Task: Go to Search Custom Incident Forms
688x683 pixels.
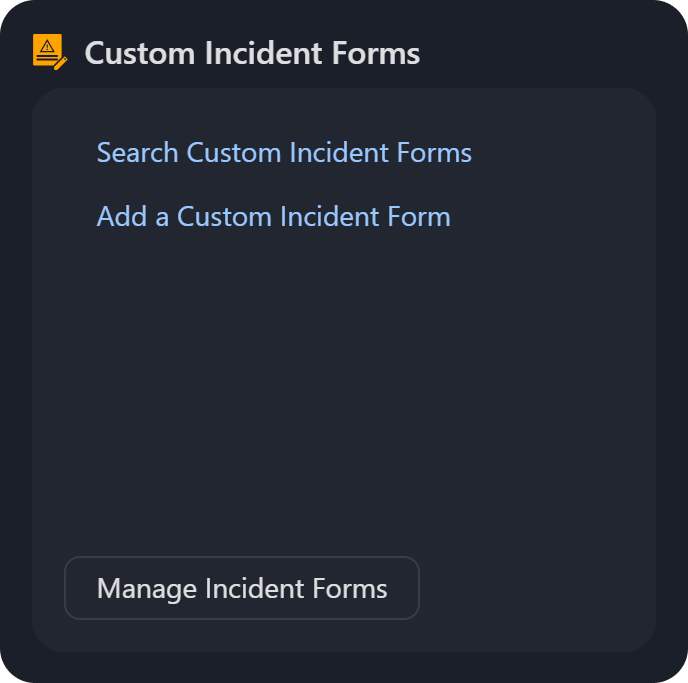Action: [284, 153]
